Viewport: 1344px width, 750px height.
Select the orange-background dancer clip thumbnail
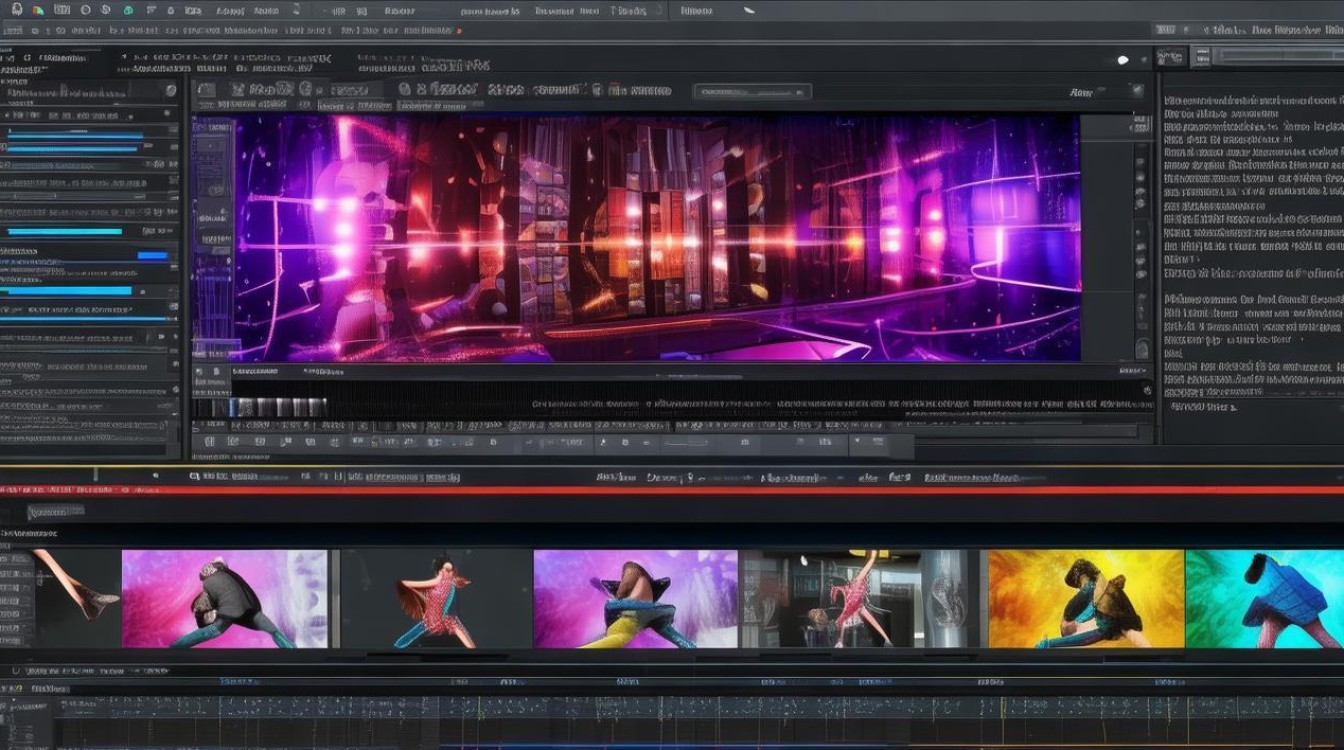(1085, 599)
